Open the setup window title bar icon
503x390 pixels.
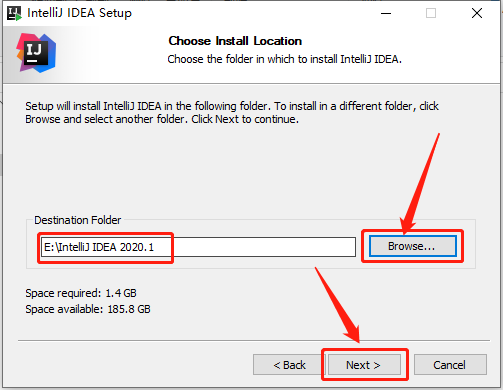[14, 13]
